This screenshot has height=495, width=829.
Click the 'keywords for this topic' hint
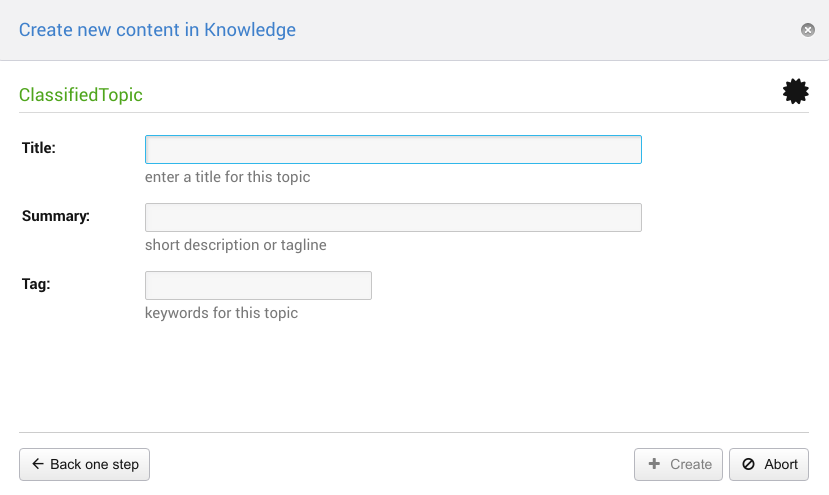tap(222, 313)
